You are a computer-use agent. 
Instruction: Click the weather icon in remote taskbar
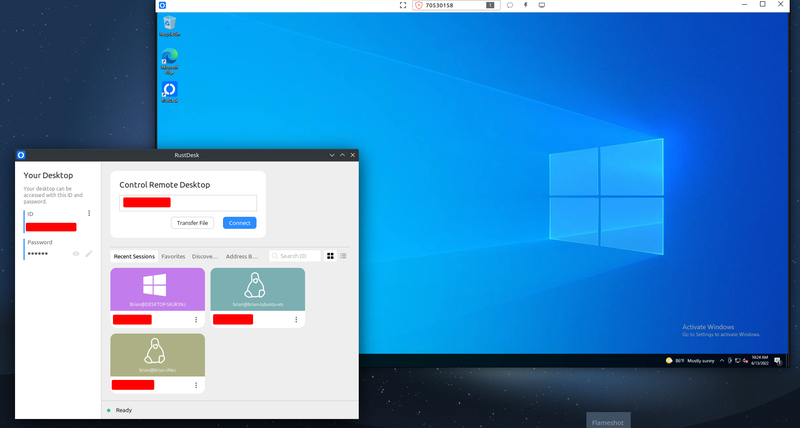669,361
